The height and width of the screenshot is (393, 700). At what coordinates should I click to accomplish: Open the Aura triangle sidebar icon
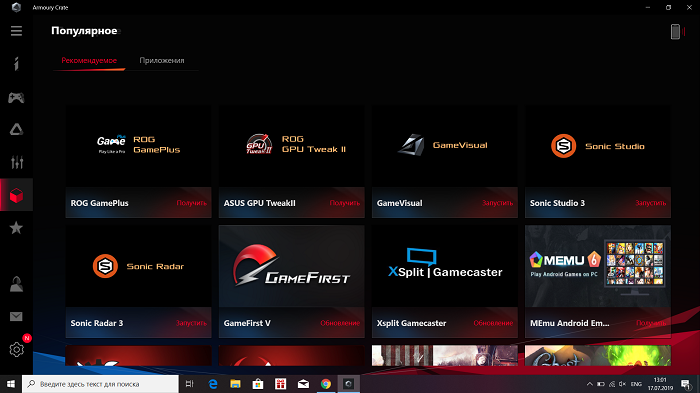[17, 130]
